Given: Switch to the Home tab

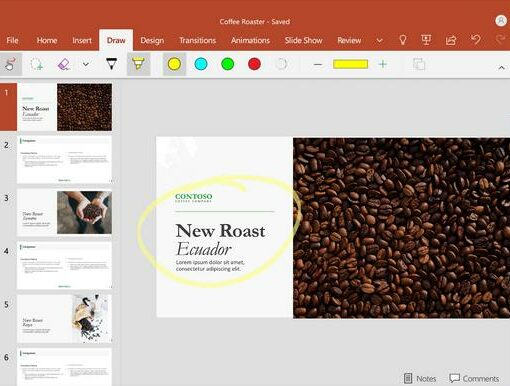Looking at the screenshot, I should click(x=47, y=40).
